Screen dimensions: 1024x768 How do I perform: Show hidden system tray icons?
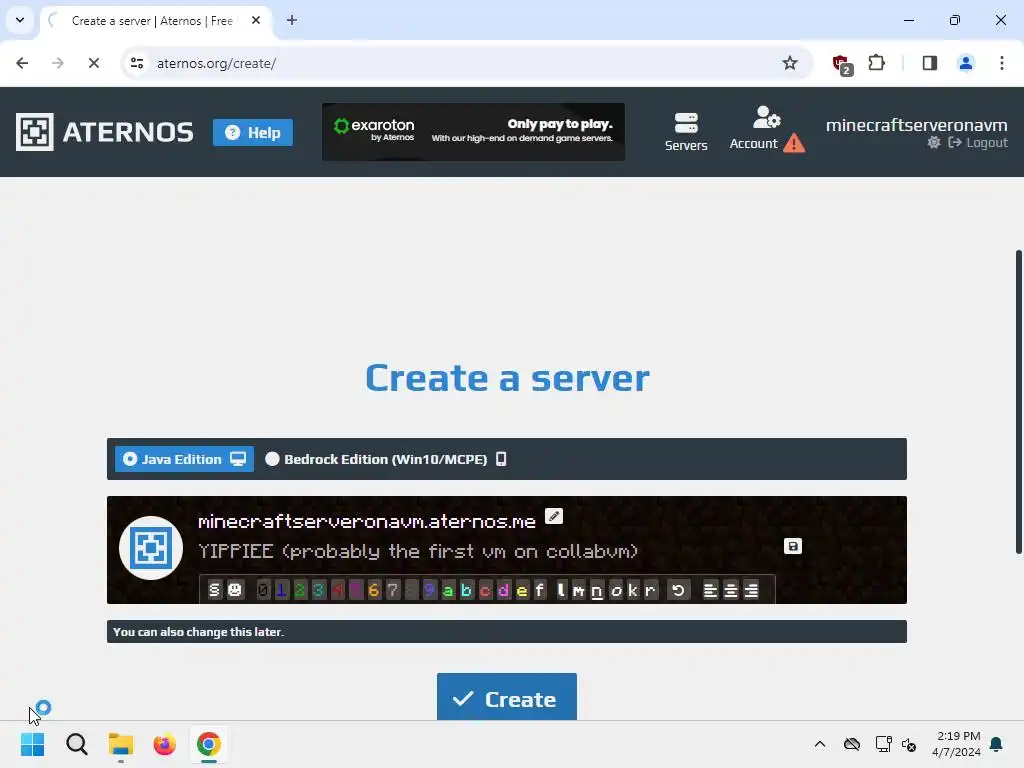[x=820, y=744]
